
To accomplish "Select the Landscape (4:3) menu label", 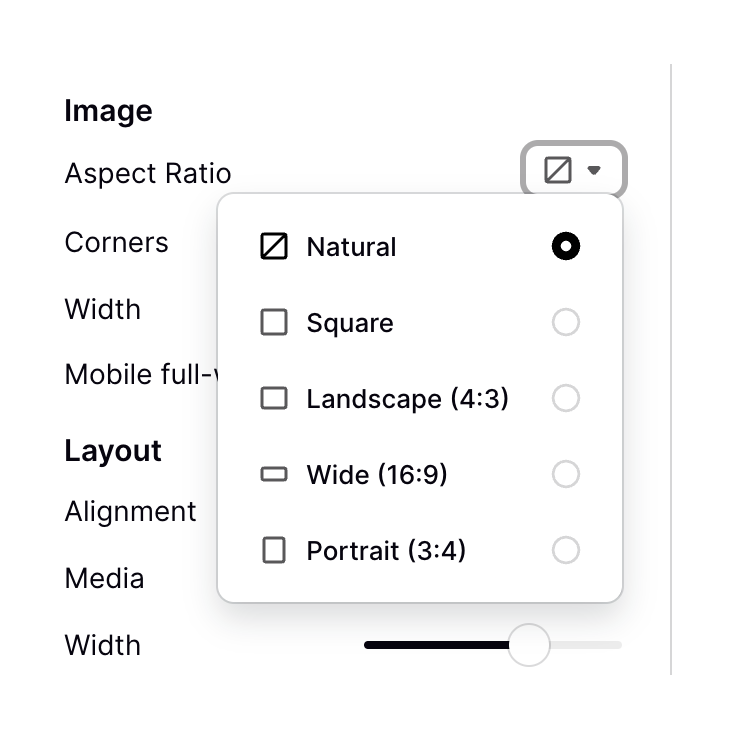I will click(x=407, y=399).
